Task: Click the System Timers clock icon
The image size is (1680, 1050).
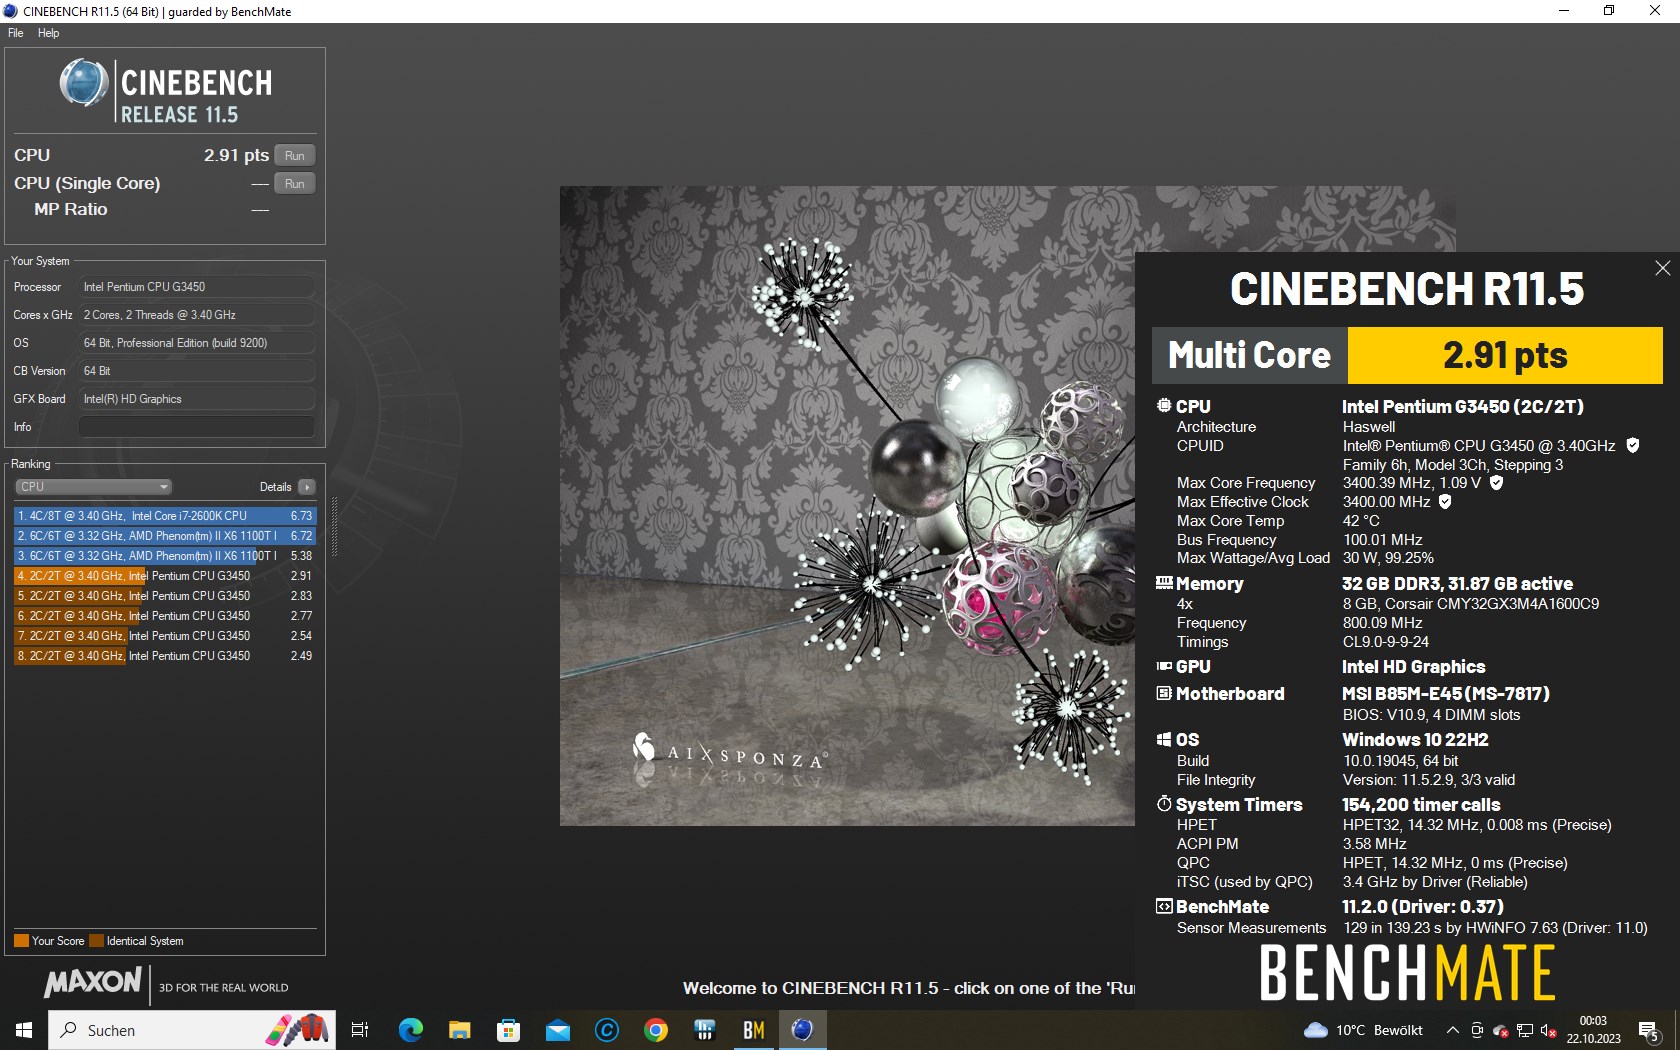Action: click(1164, 804)
